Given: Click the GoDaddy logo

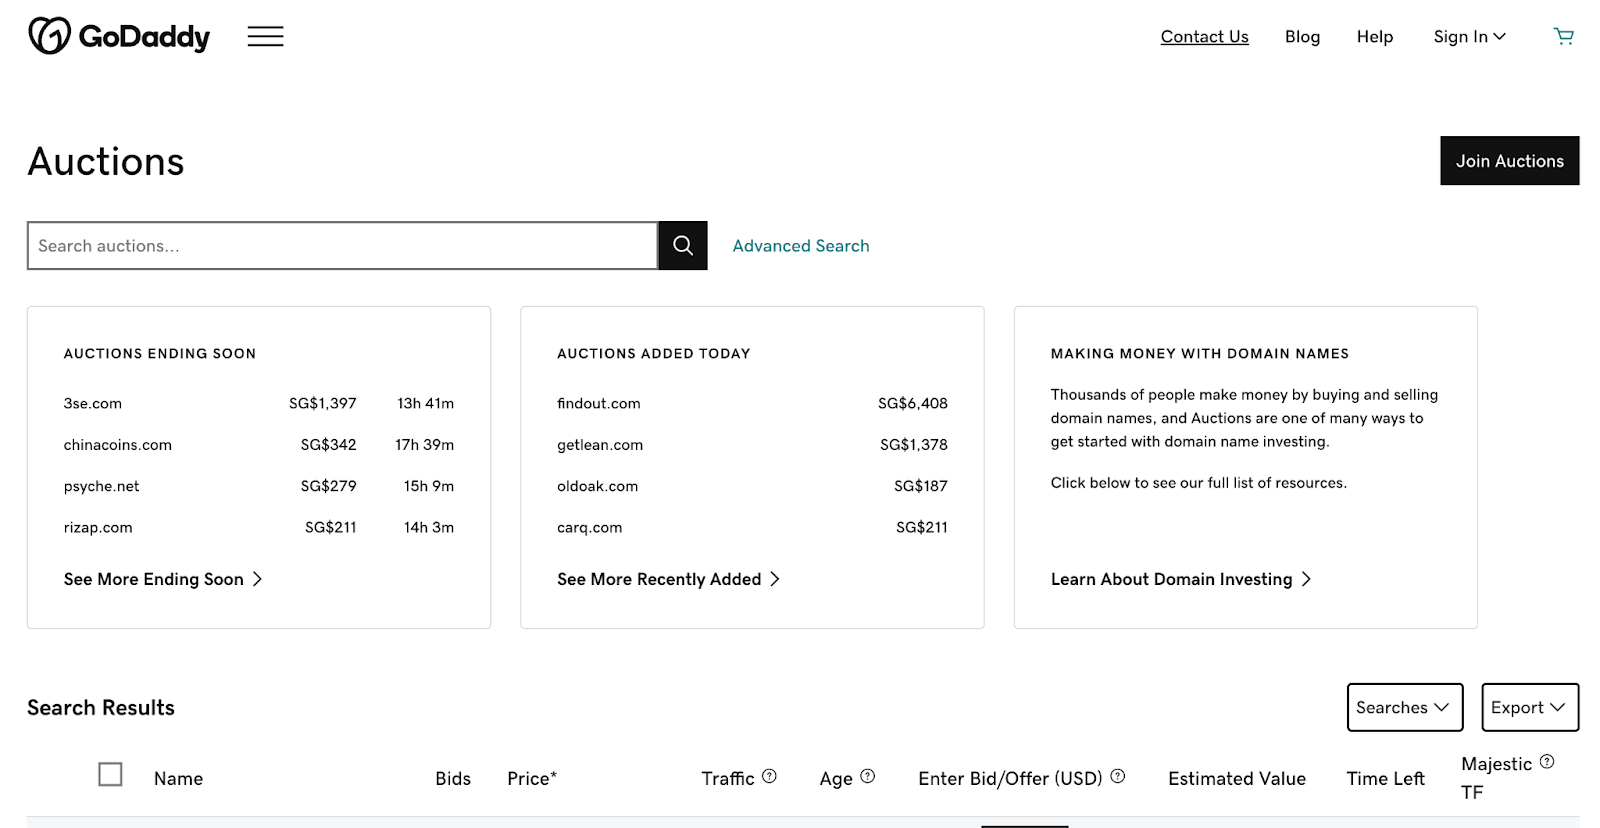Looking at the screenshot, I should click(119, 36).
